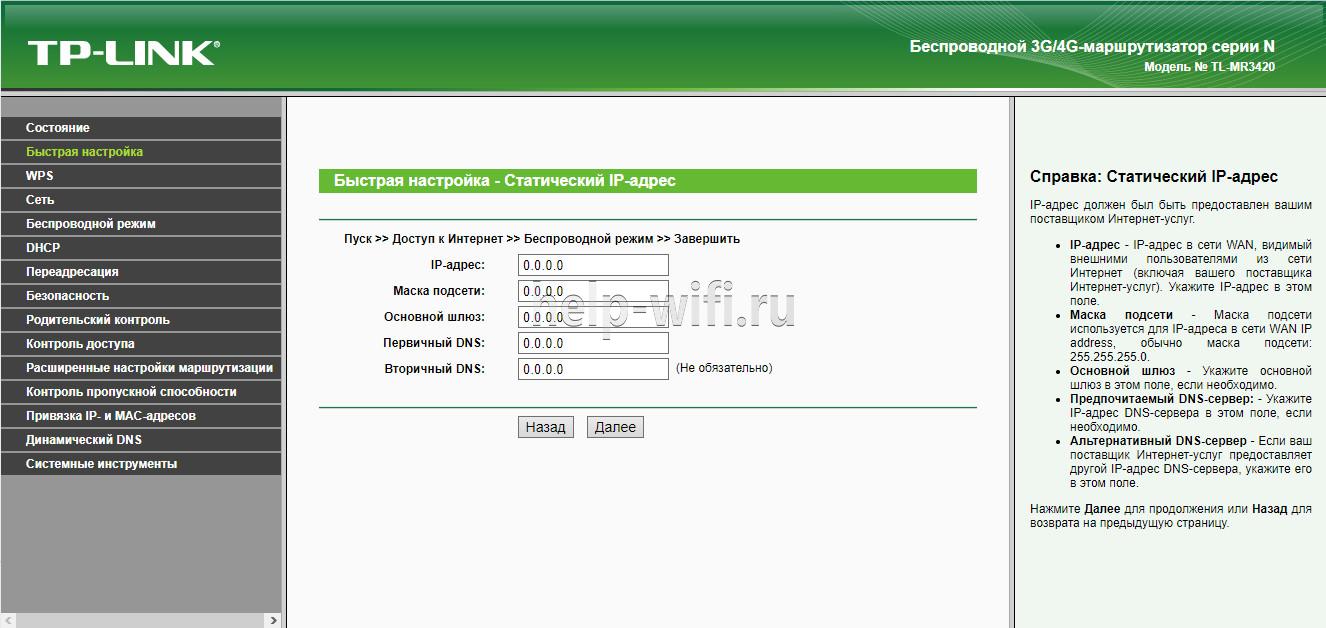Click the Далее button

615,427
